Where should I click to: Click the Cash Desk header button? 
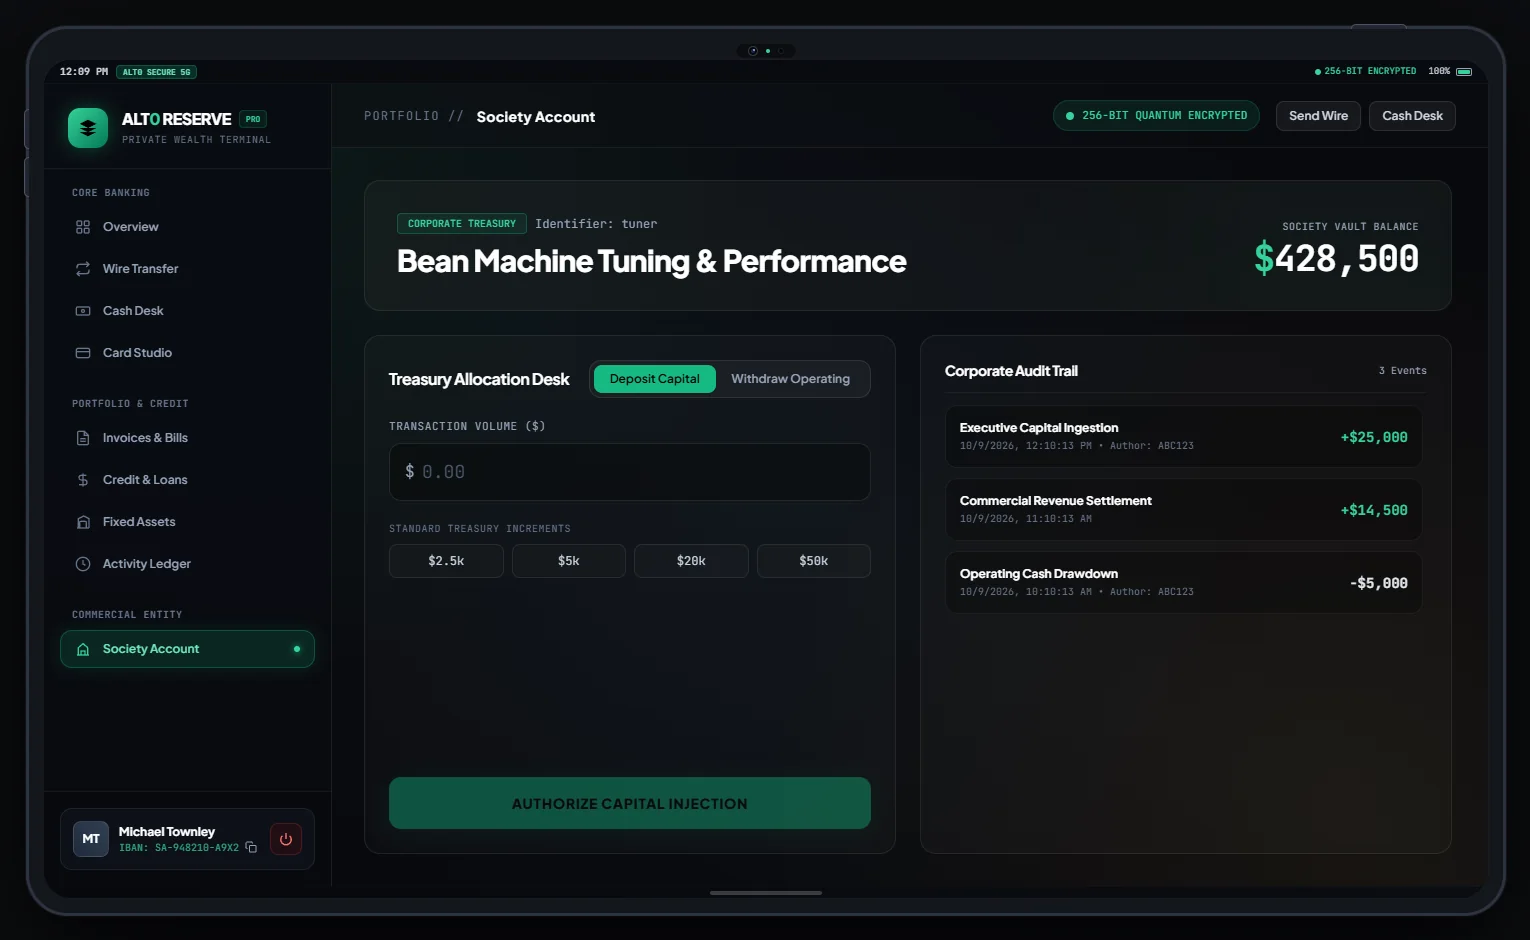pyautogui.click(x=1412, y=116)
